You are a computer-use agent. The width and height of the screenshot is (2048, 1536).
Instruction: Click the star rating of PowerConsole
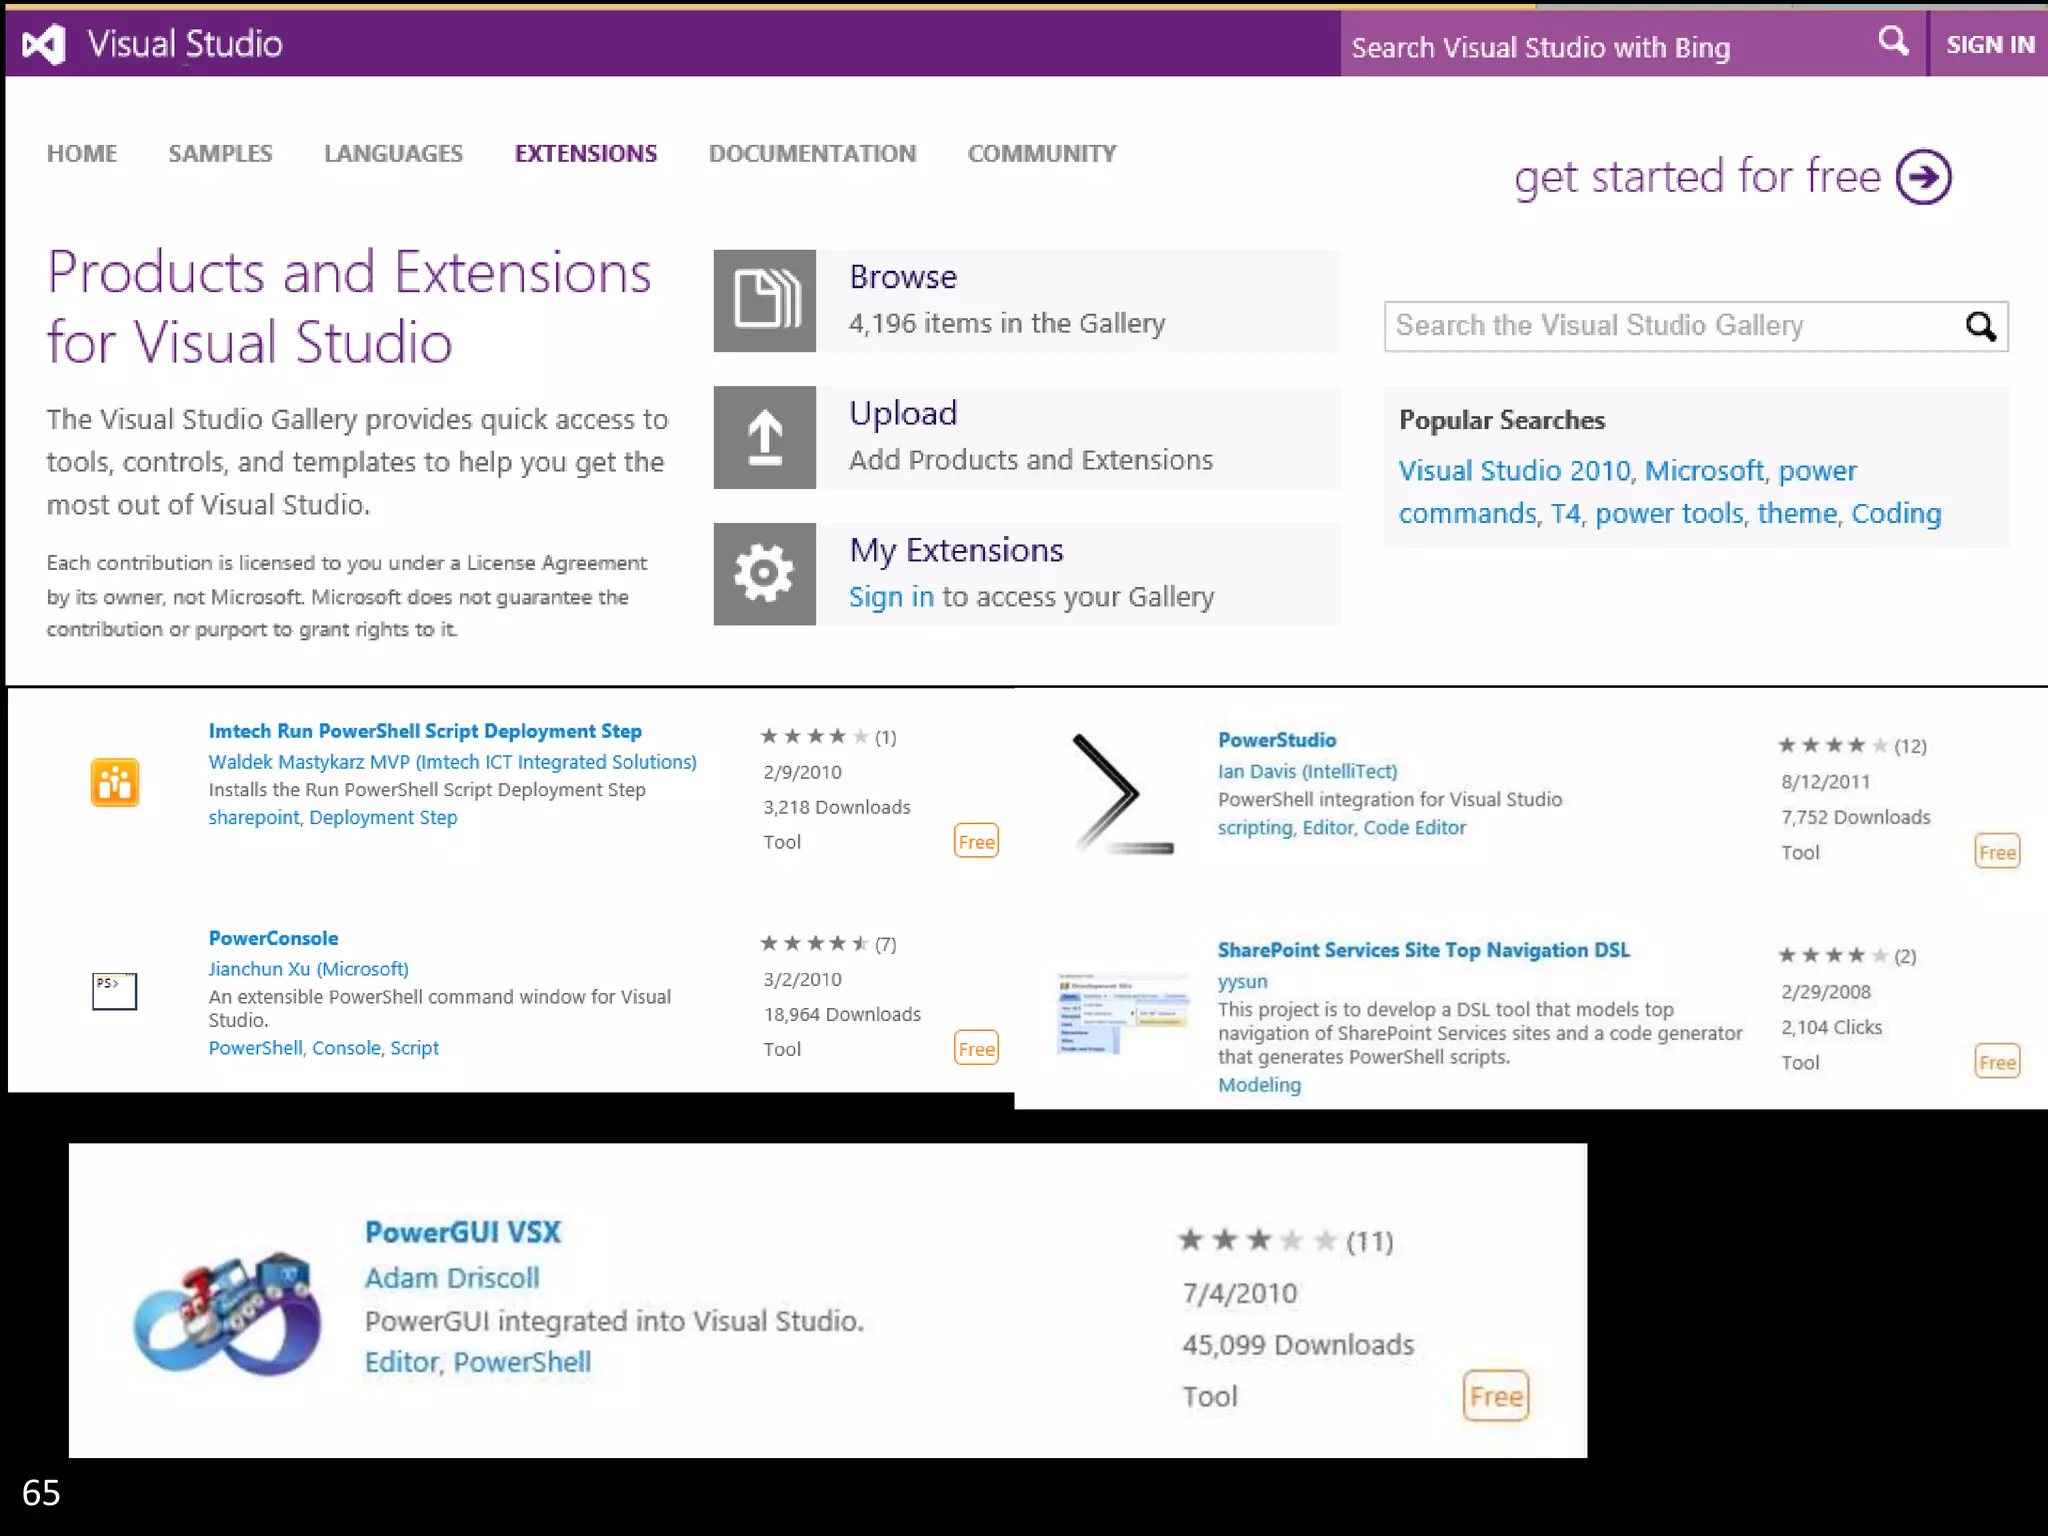[814, 943]
